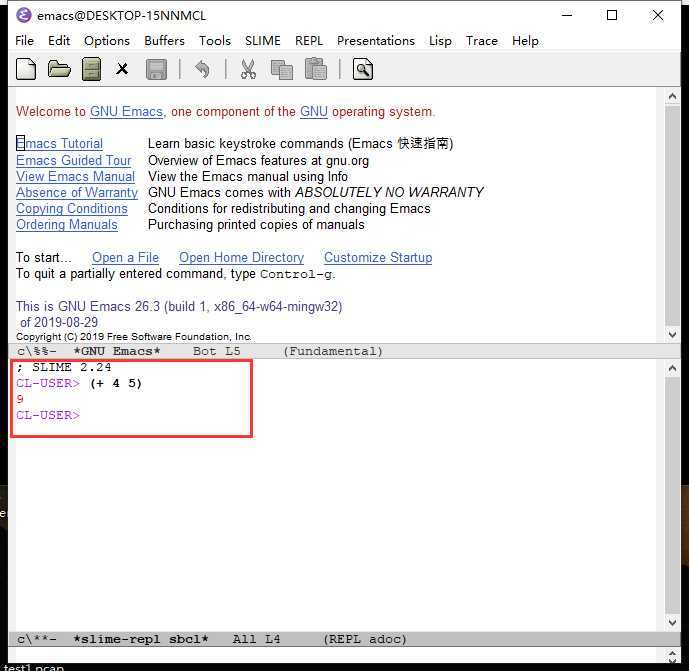Click the Emacs logo in the title bar
This screenshot has width=689, height=671.
[24, 15]
